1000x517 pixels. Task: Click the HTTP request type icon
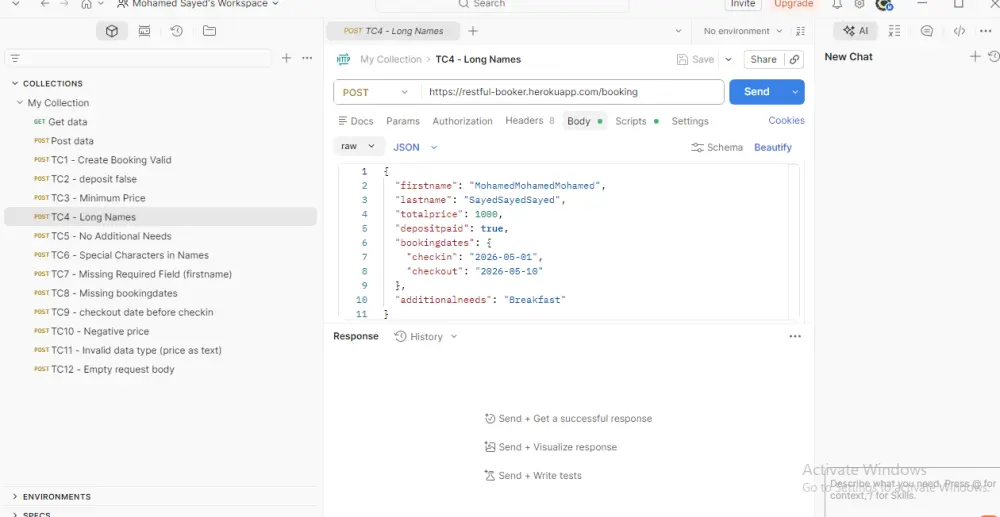point(343,59)
